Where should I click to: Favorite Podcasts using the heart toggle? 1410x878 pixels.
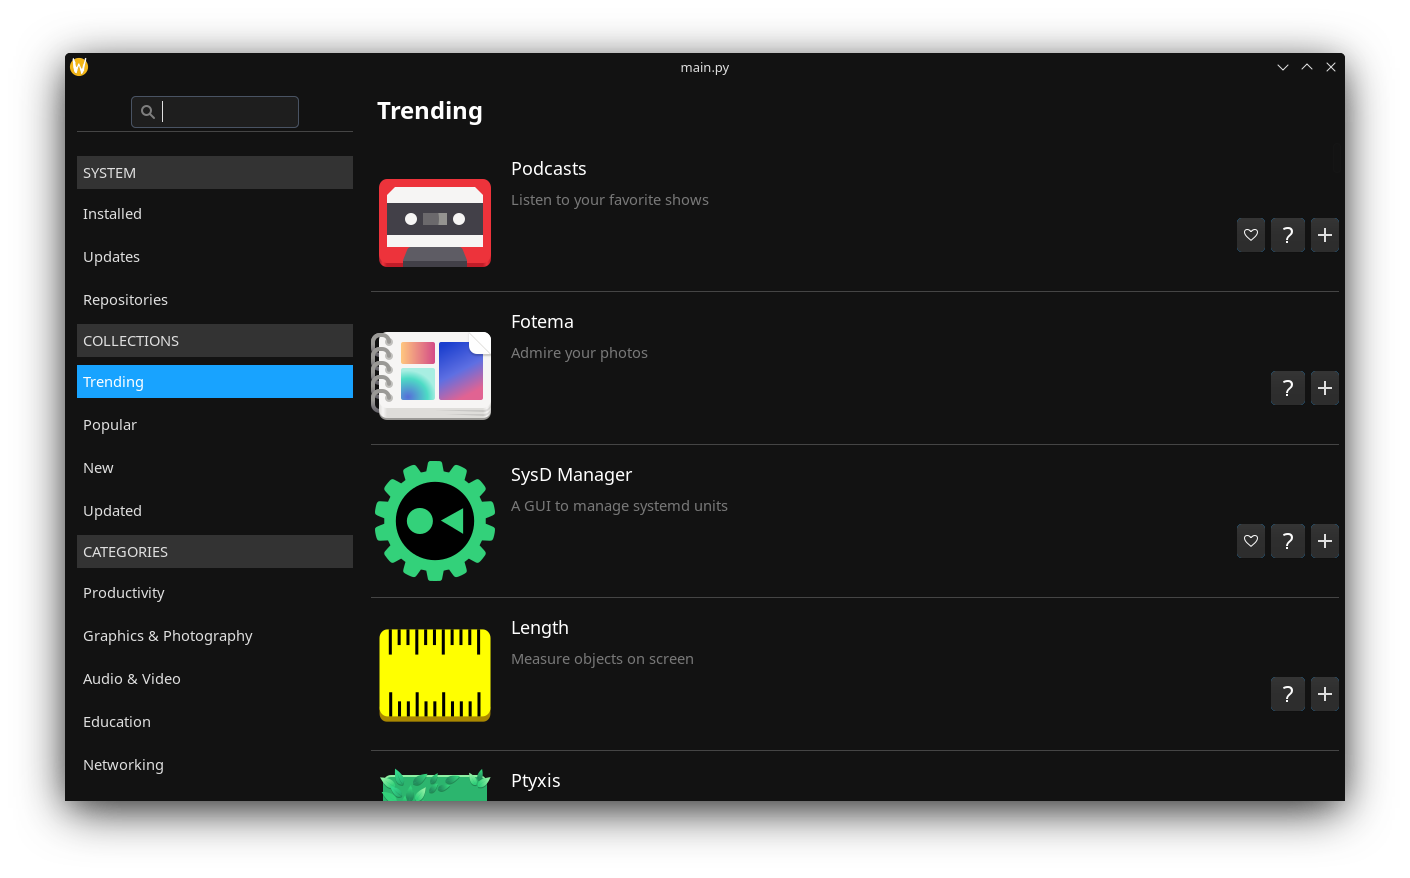1250,234
